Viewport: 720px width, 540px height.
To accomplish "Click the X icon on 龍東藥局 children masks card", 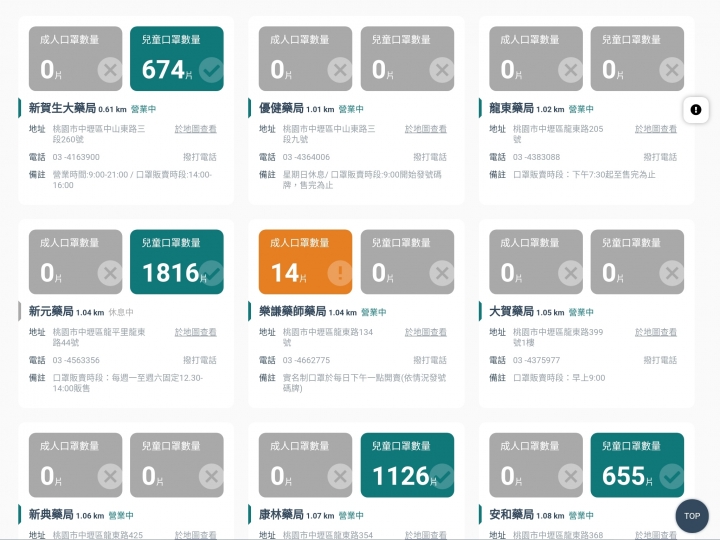I will tap(672, 70).
